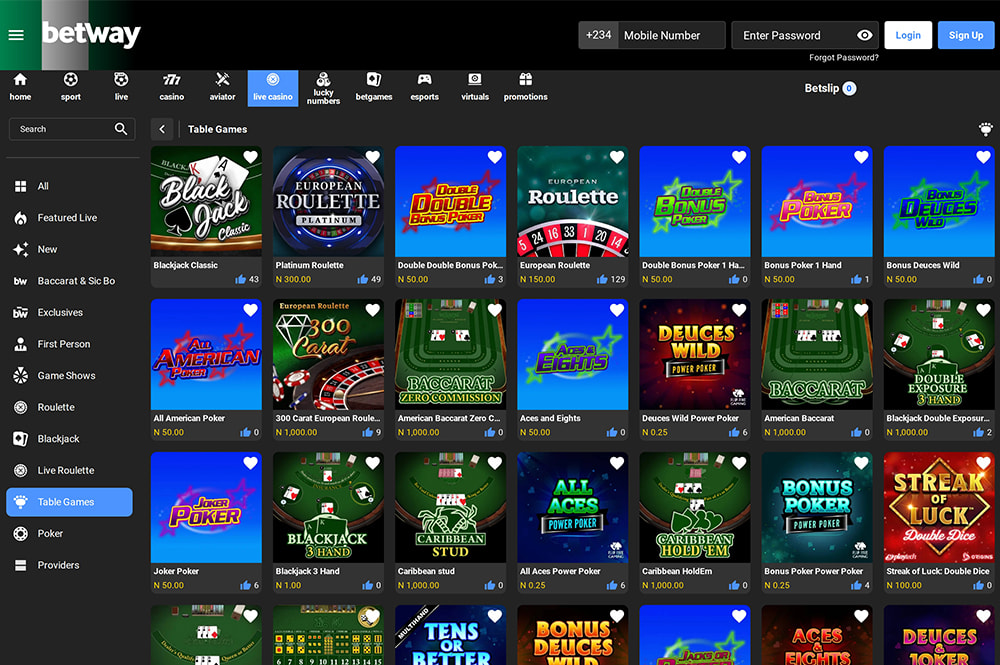Click the search magnifier icon

pyautogui.click(x=121, y=129)
